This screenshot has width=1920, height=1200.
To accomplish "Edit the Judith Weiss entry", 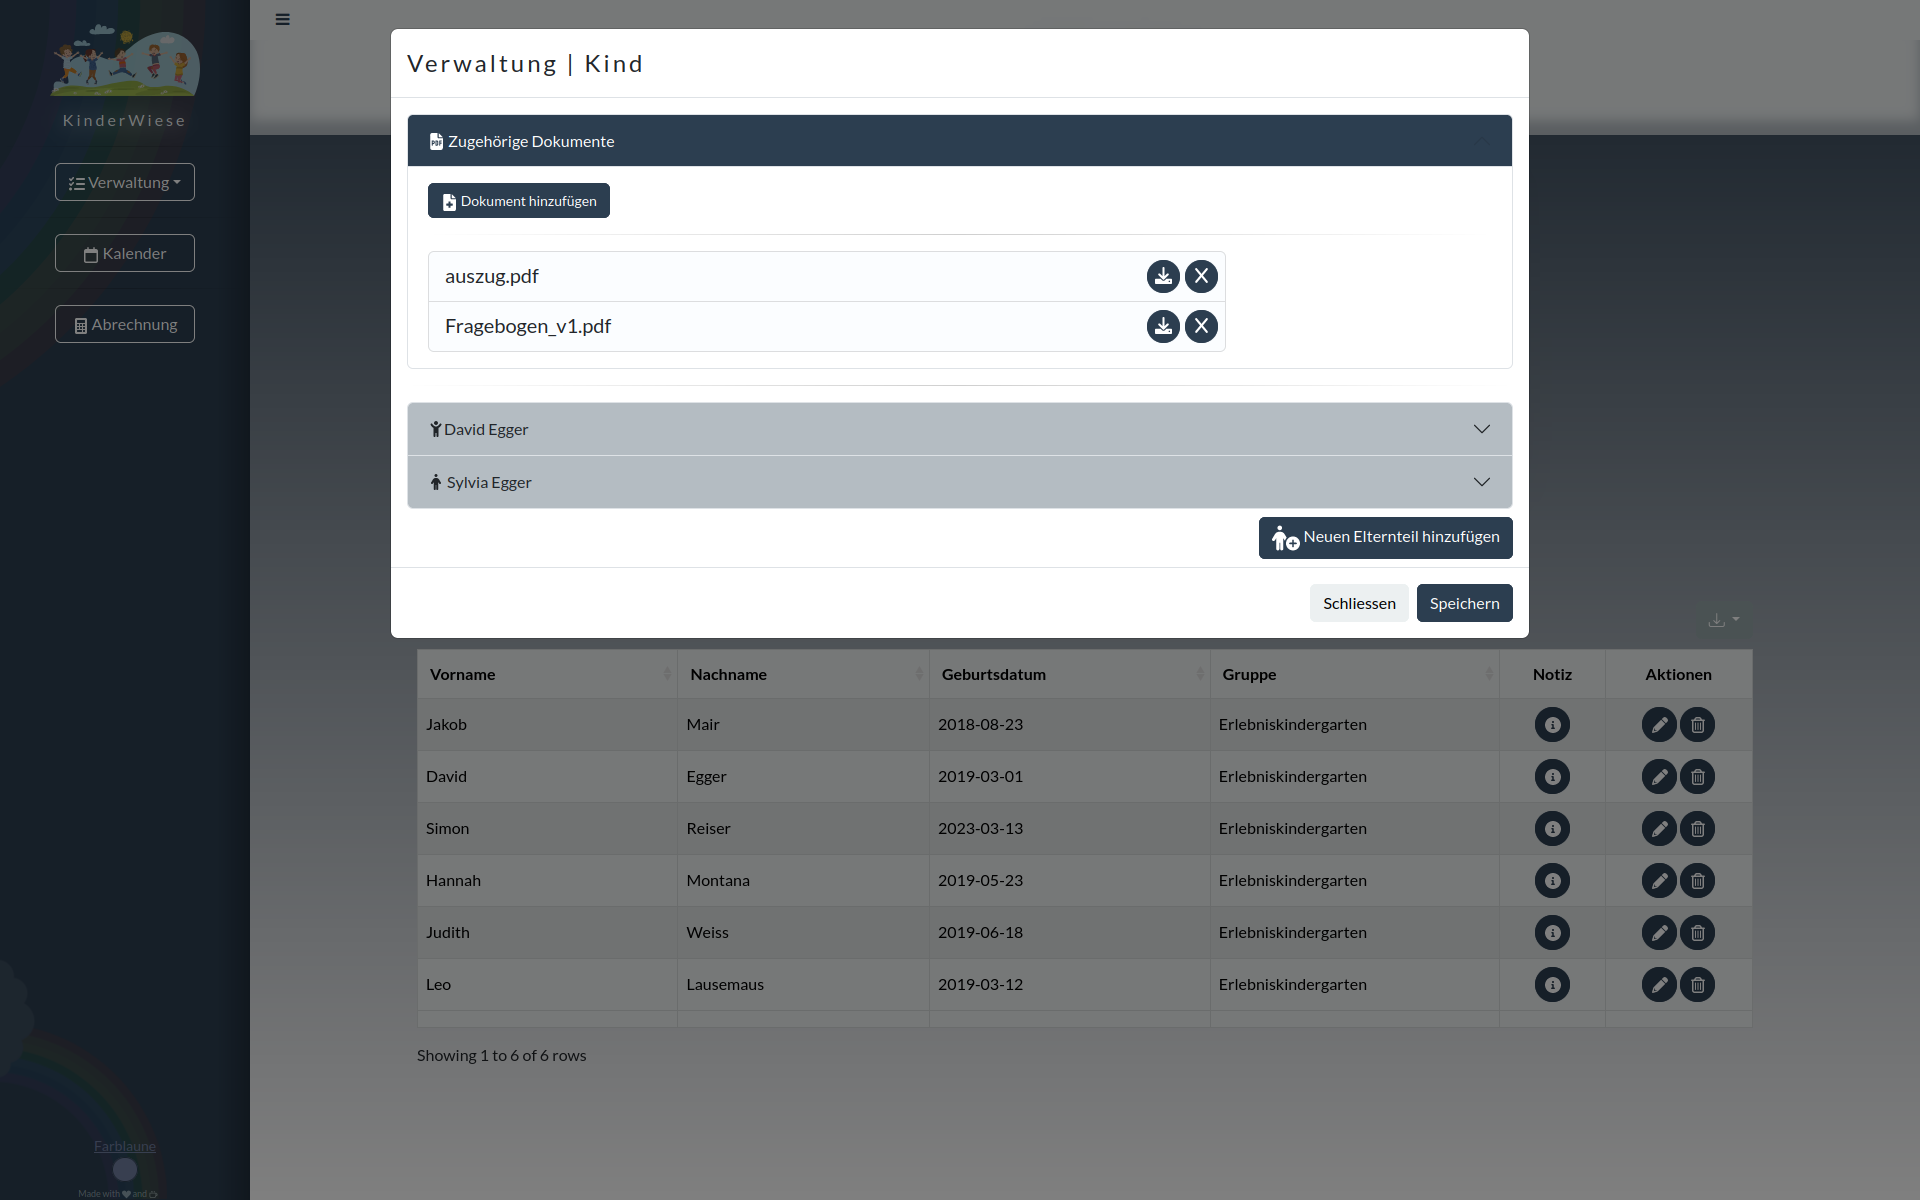I will (x=1659, y=932).
